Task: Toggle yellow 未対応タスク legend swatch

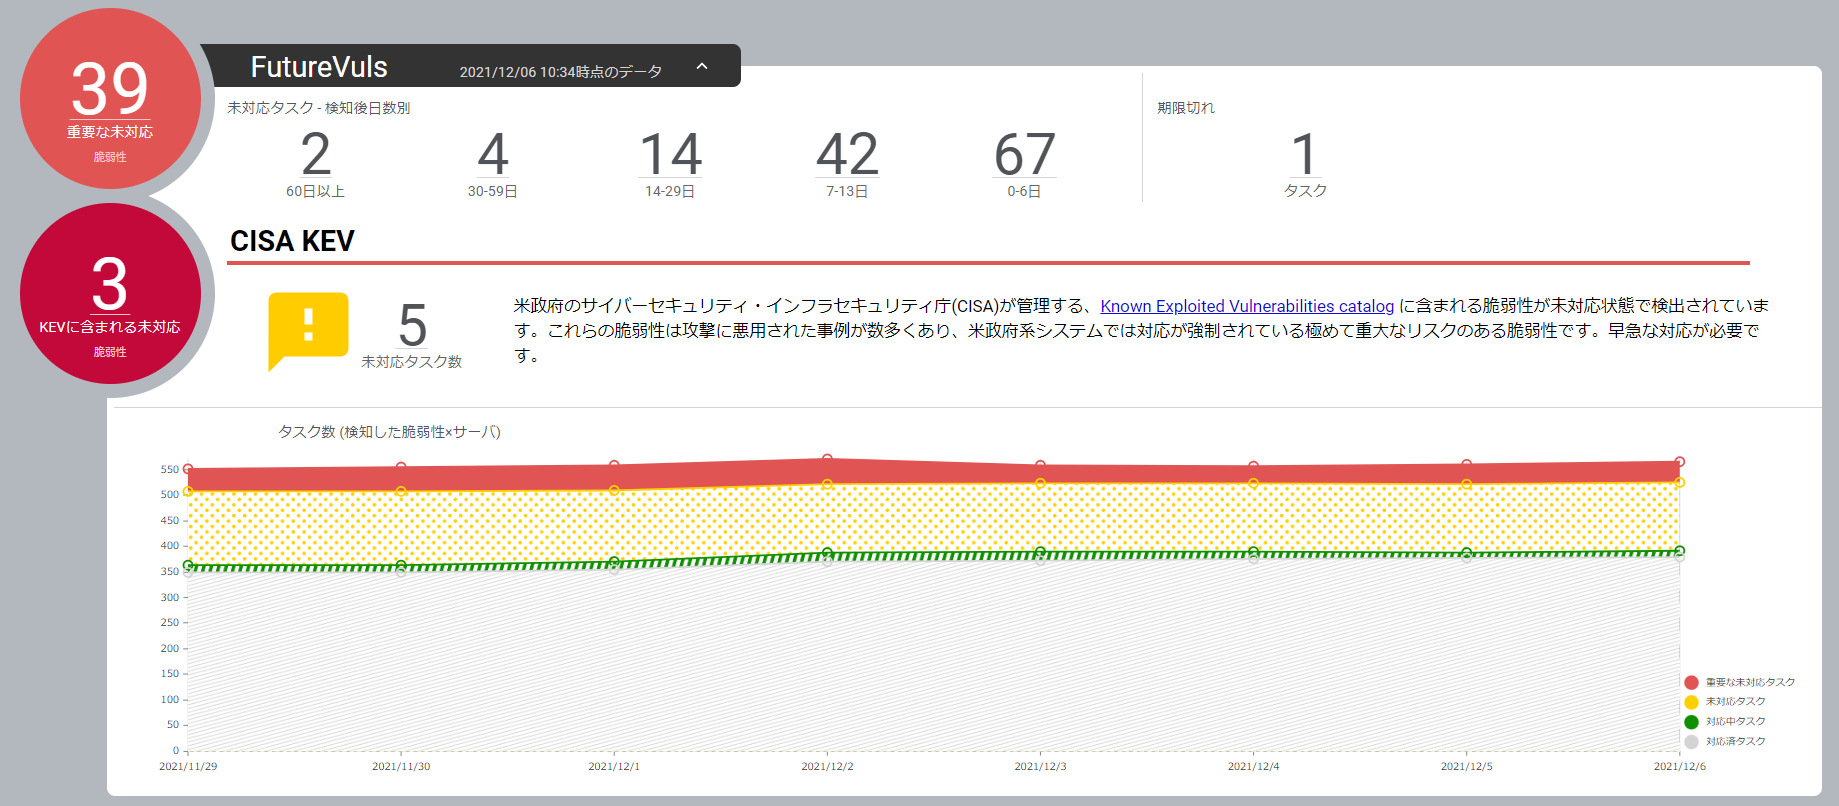Action: pos(1691,702)
